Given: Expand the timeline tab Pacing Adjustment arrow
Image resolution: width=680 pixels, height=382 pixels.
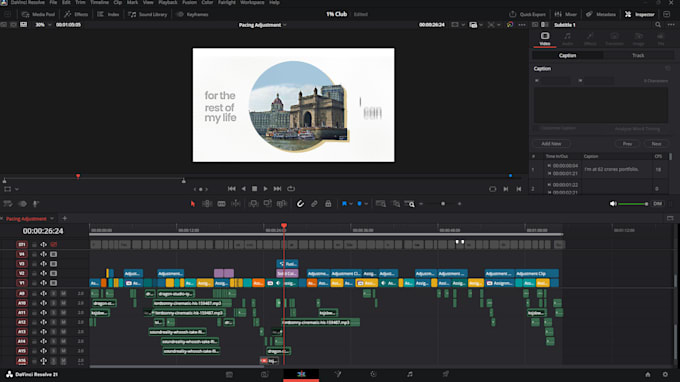Looking at the screenshot, I should click(52, 219).
